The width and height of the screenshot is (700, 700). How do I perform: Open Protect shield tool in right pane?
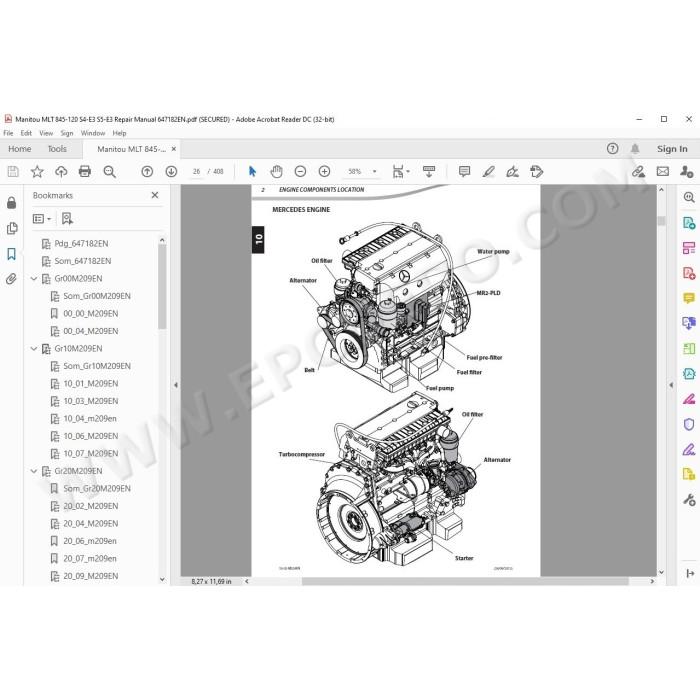(x=689, y=424)
